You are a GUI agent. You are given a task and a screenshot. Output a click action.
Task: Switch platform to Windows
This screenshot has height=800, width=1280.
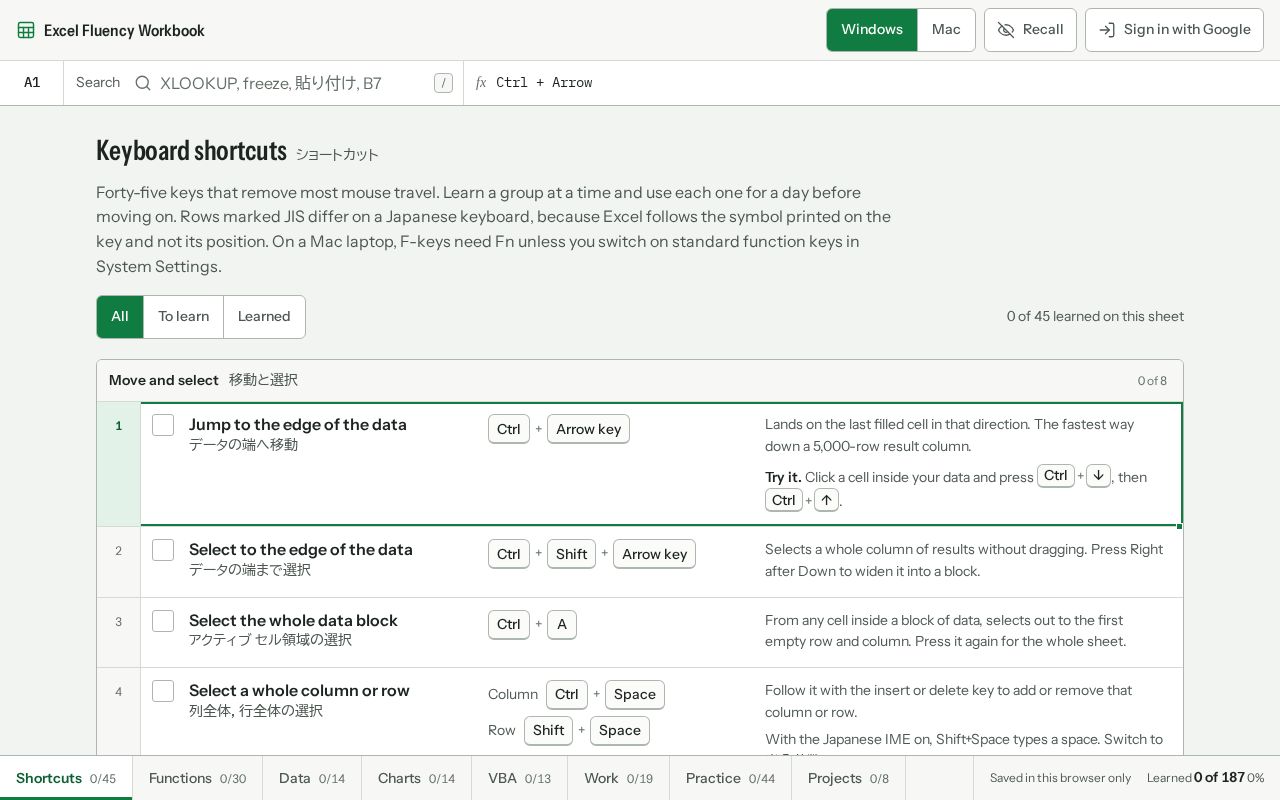872,30
